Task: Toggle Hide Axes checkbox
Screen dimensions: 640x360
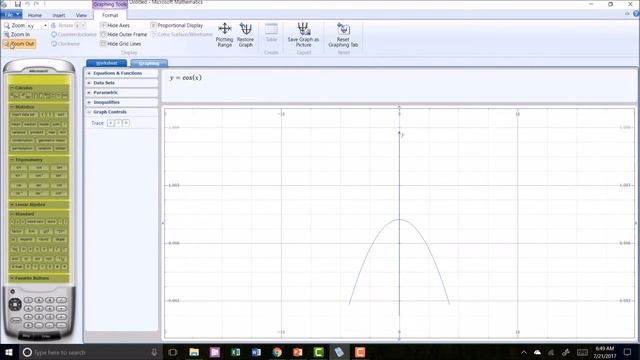Action: coord(103,25)
